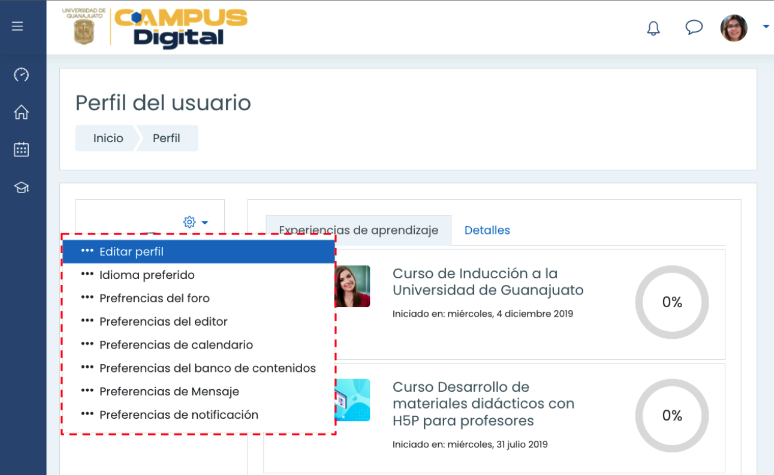
Task: Open Curso Desarrollo de materiales didácticos
Action: tap(483, 403)
